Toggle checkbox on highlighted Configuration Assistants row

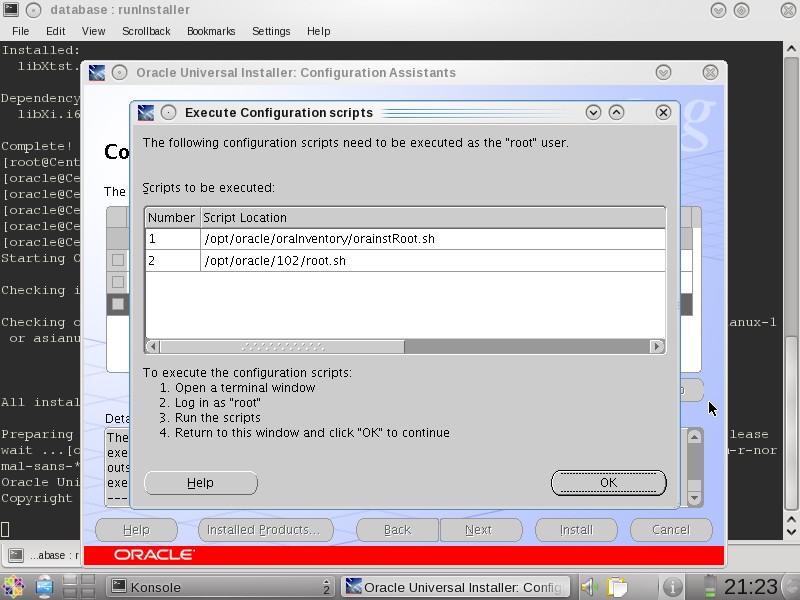pos(118,304)
